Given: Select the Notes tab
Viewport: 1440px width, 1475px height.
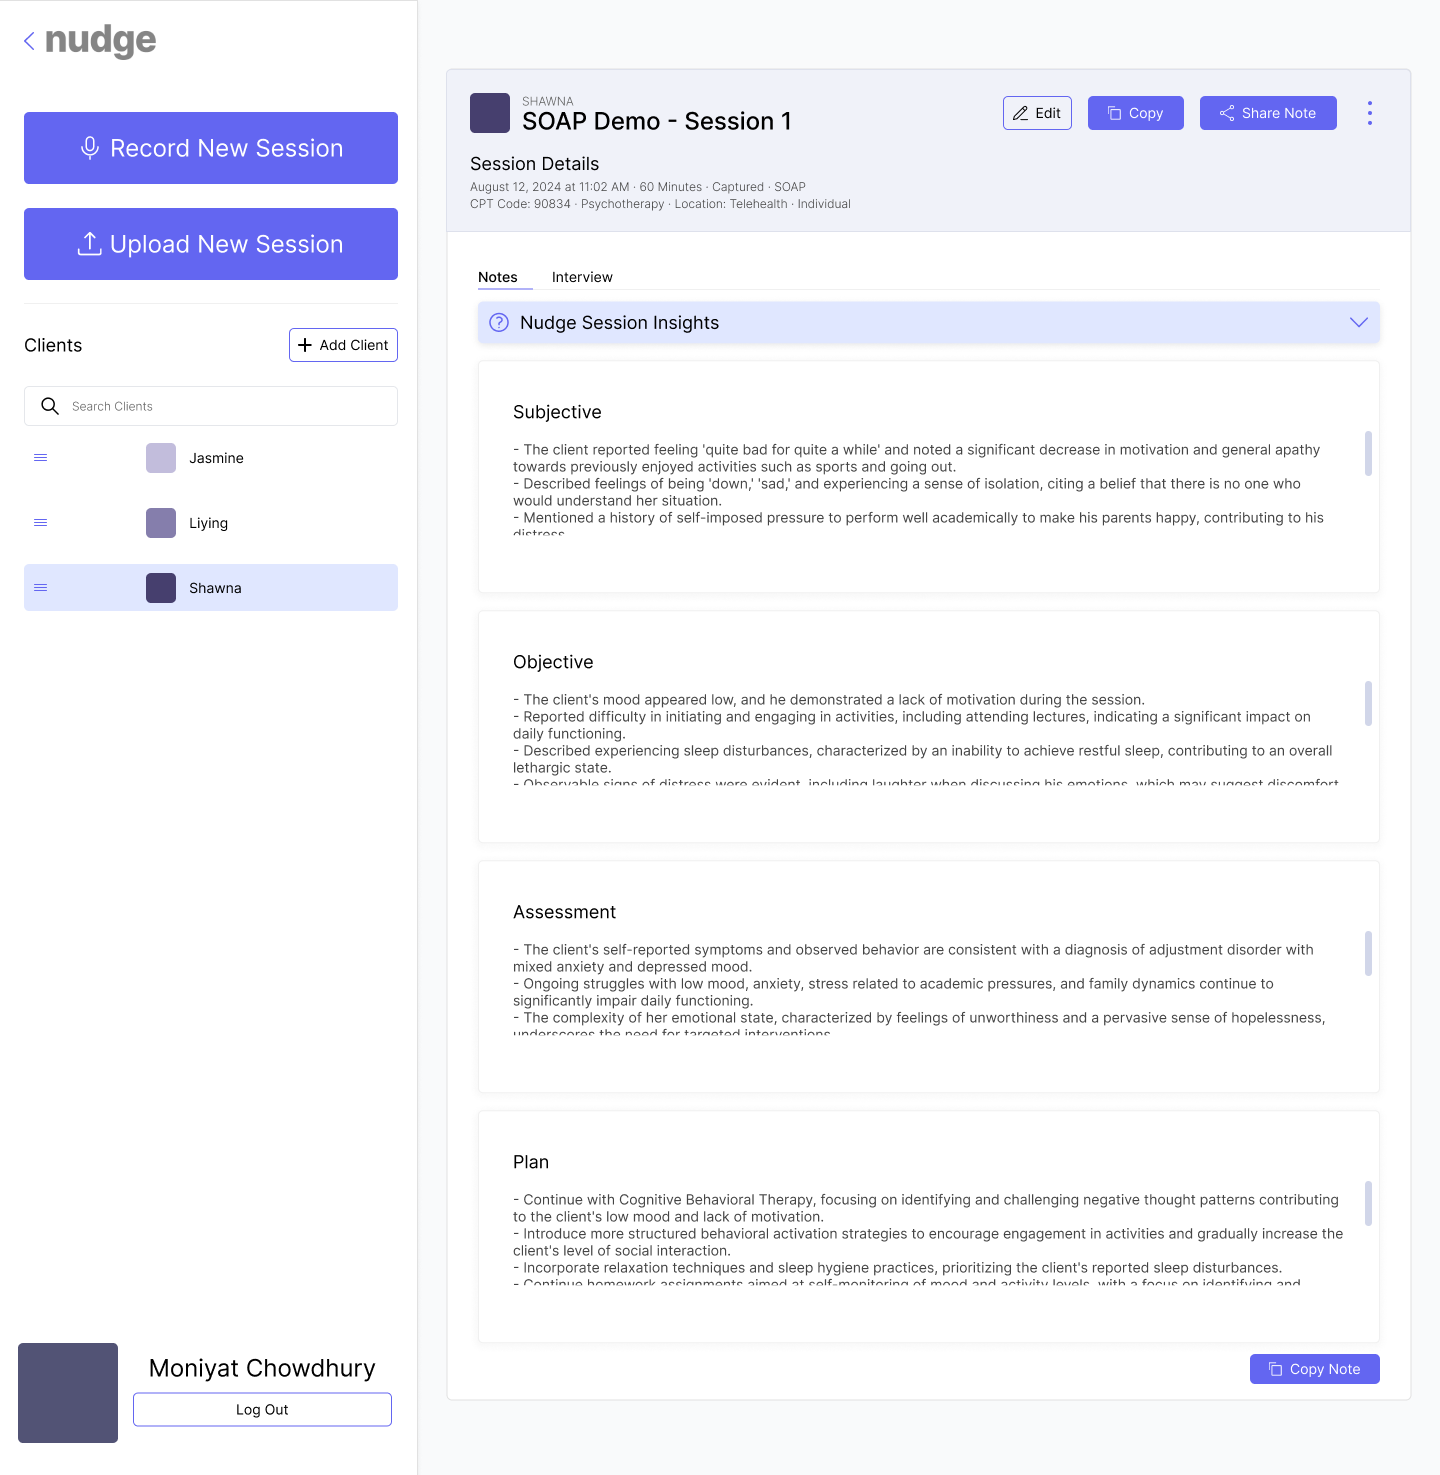Looking at the screenshot, I should click(498, 277).
